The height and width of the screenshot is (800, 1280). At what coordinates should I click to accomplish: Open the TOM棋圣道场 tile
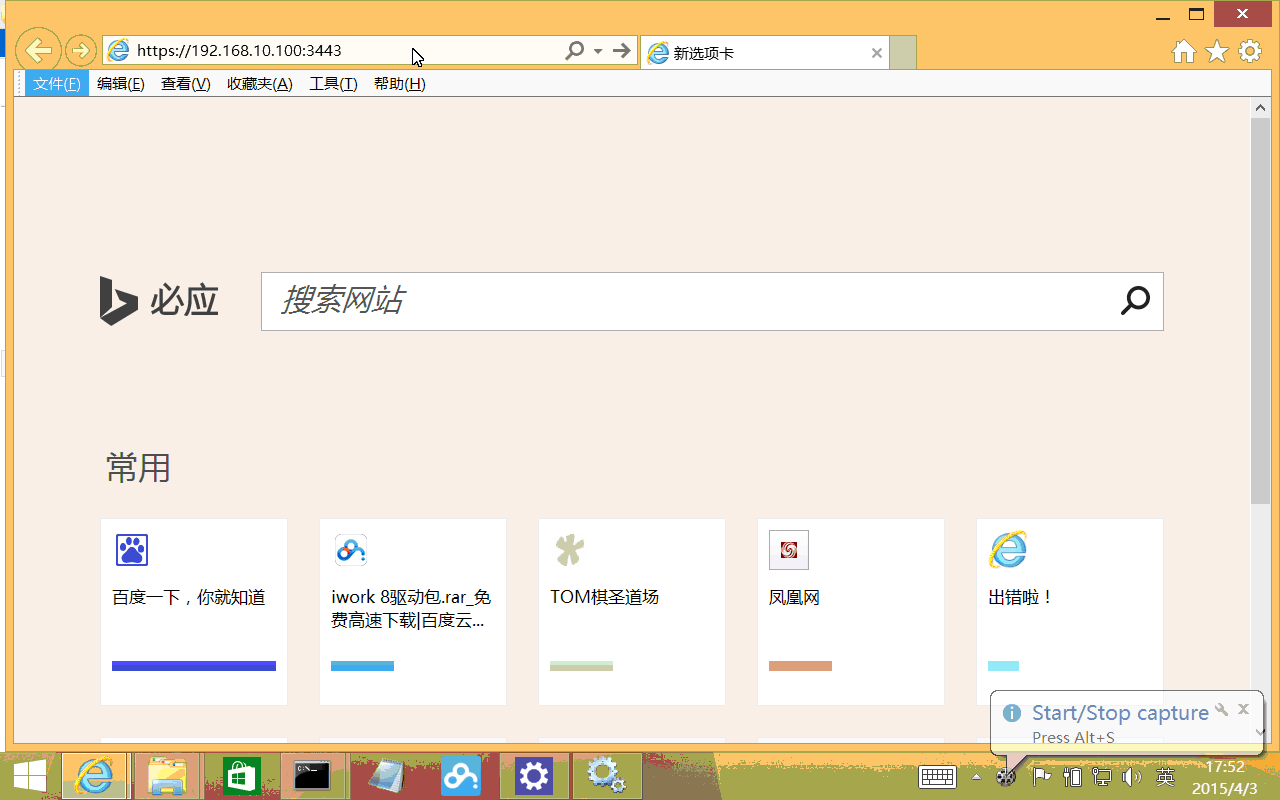[631, 611]
